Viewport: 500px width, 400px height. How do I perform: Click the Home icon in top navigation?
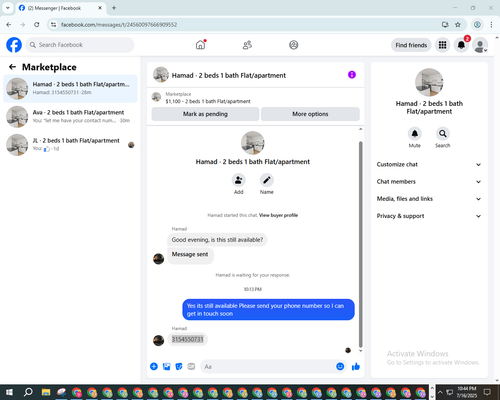[x=200, y=45]
